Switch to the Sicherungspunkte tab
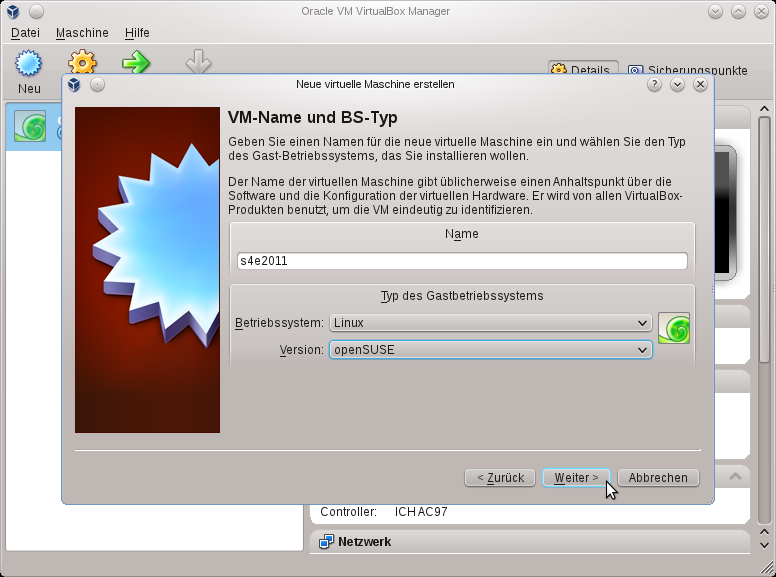 [x=688, y=70]
